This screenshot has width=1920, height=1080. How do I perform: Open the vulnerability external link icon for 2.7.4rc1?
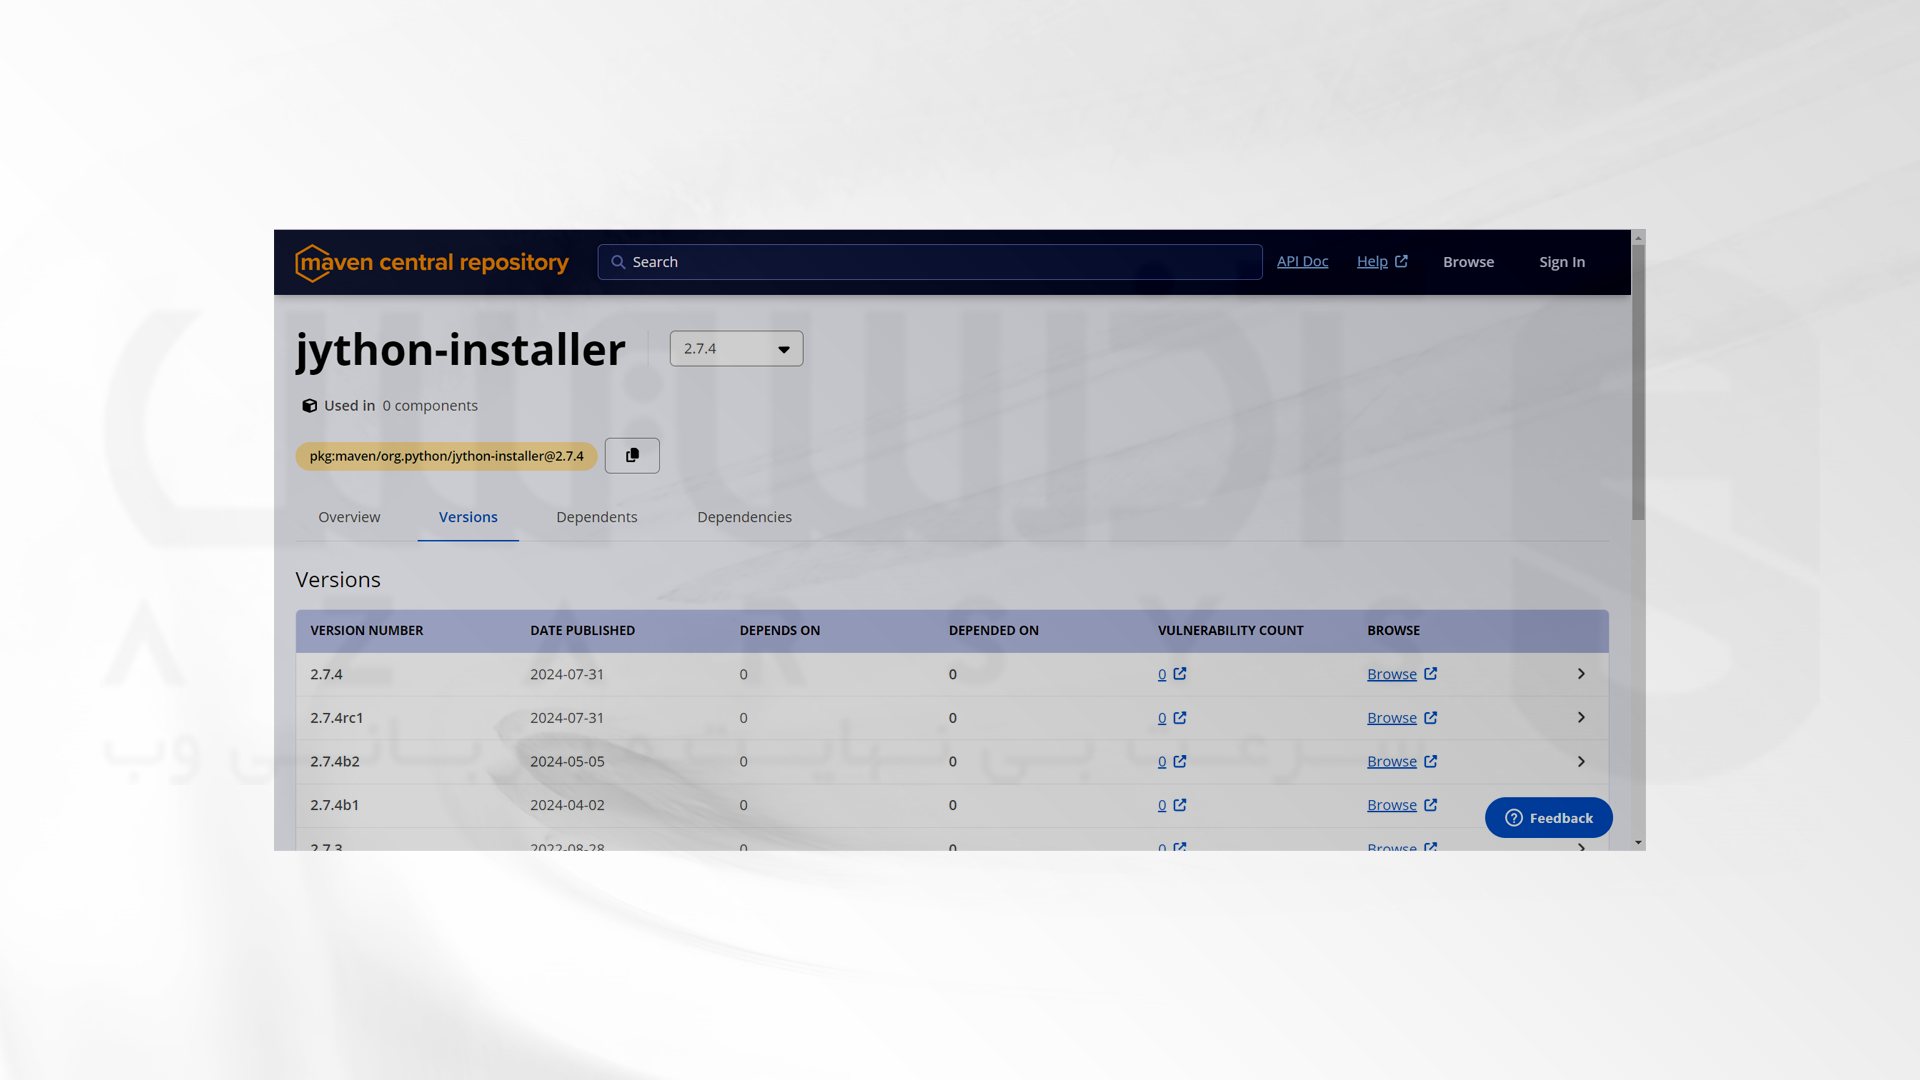1180,718
